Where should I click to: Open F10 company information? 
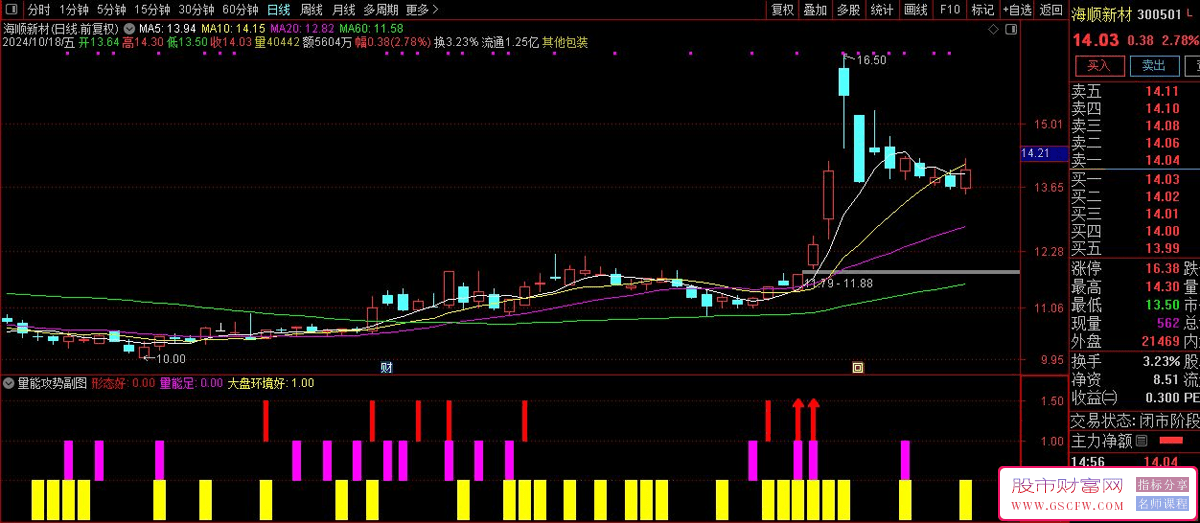tap(949, 10)
